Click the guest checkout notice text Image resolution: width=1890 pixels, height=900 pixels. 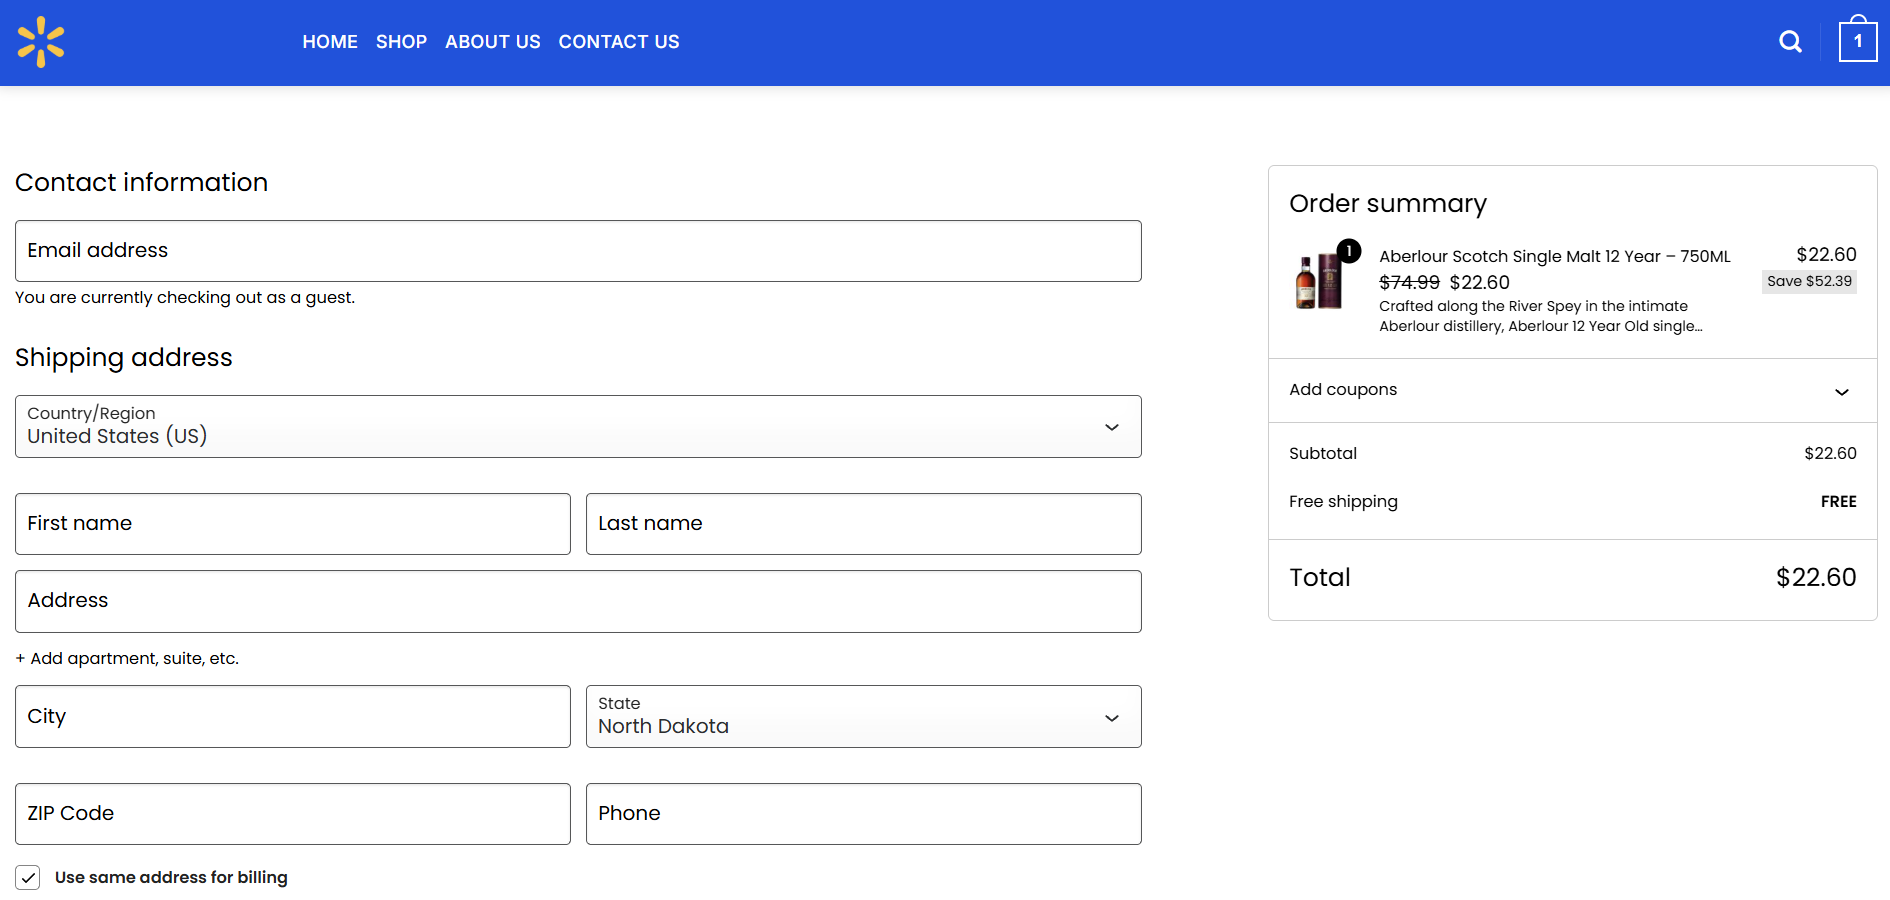point(185,297)
